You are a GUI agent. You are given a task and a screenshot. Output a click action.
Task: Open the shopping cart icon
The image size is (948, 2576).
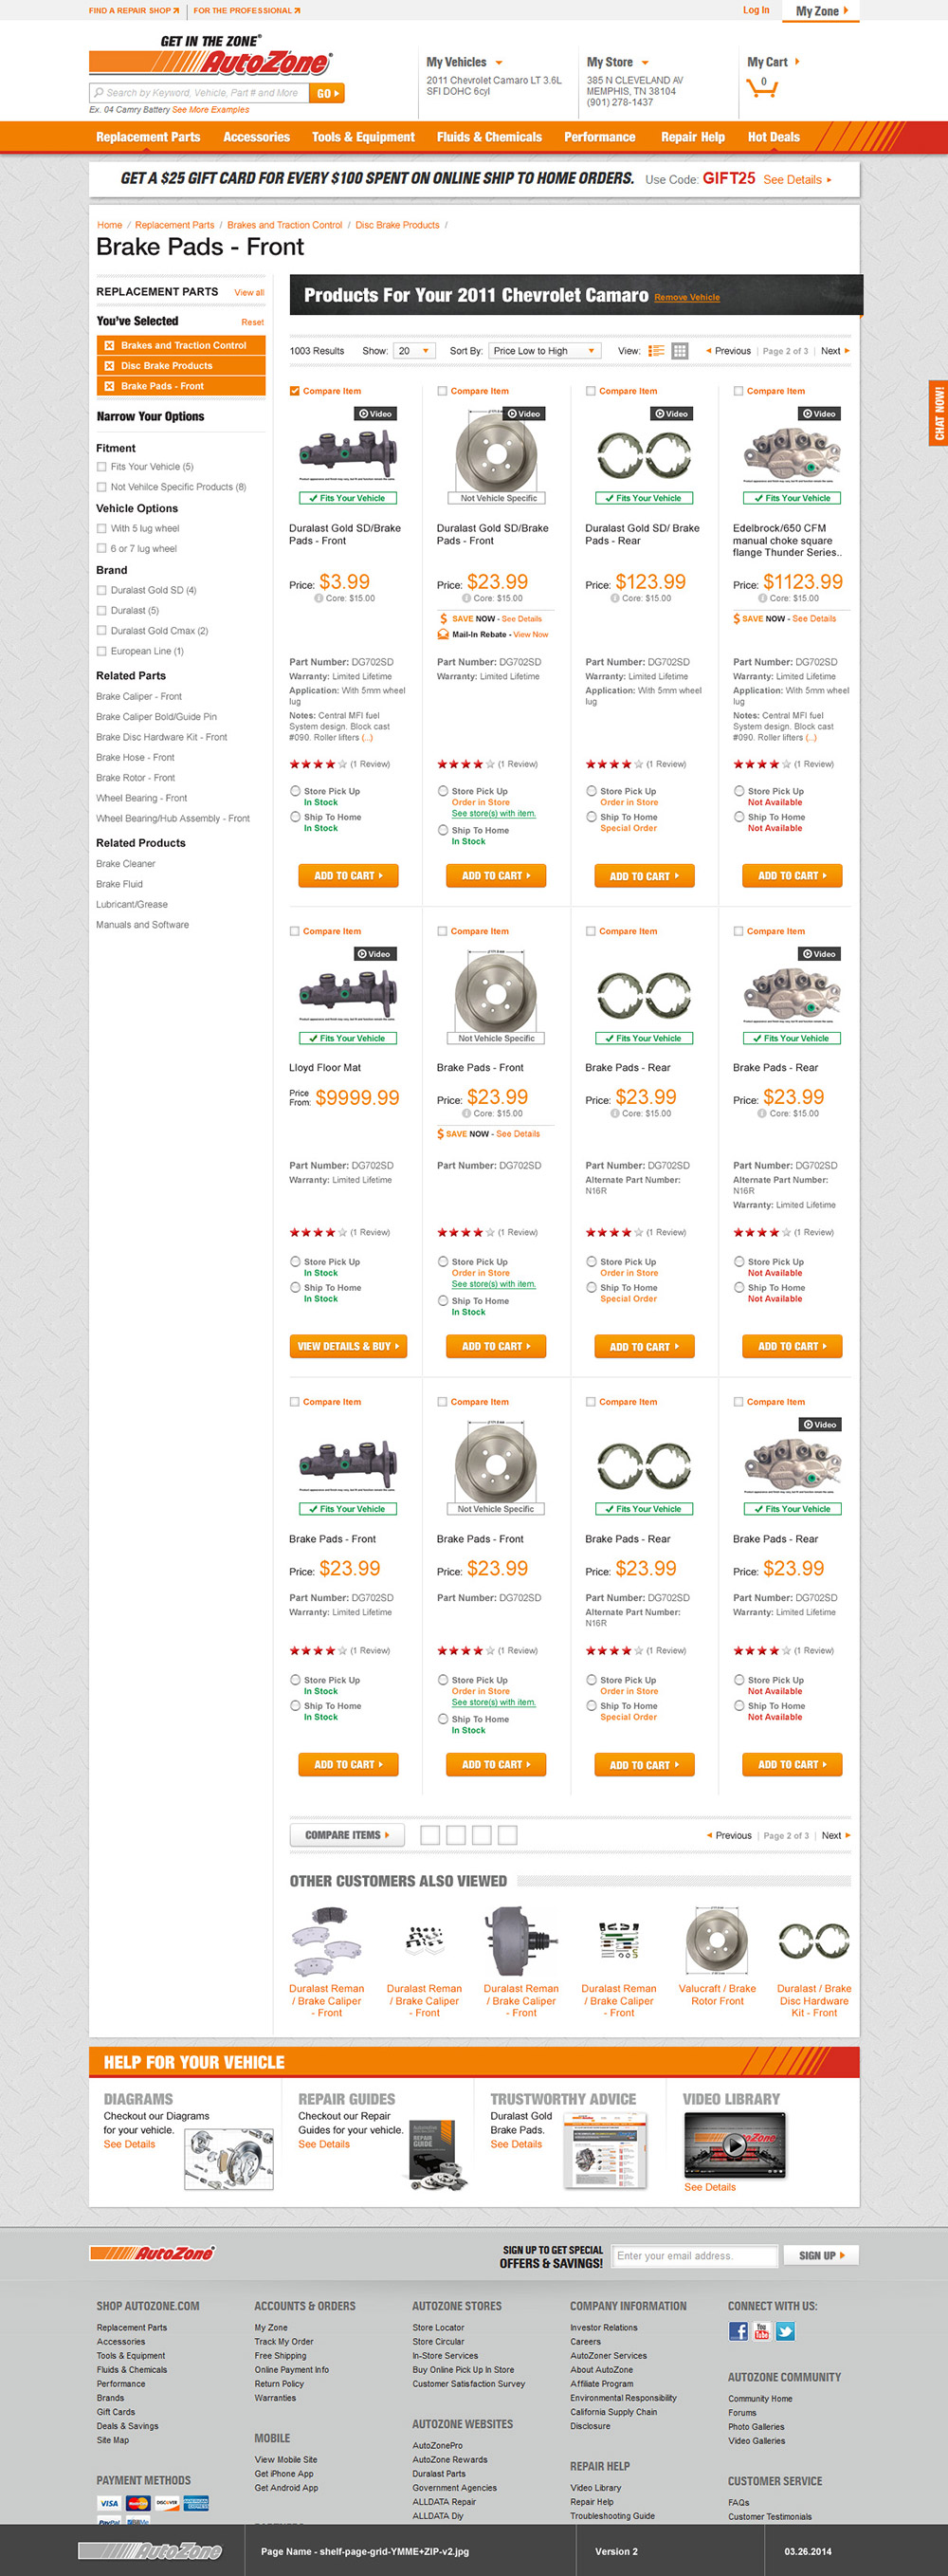coord(761,88)
